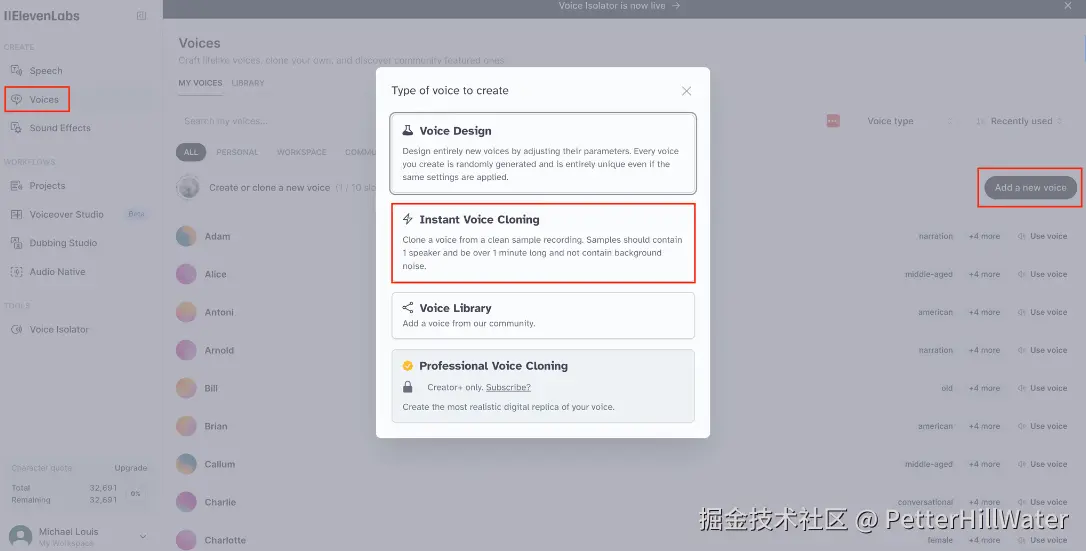
Task: Click the Voice Design flask icon
Action: 408,130
